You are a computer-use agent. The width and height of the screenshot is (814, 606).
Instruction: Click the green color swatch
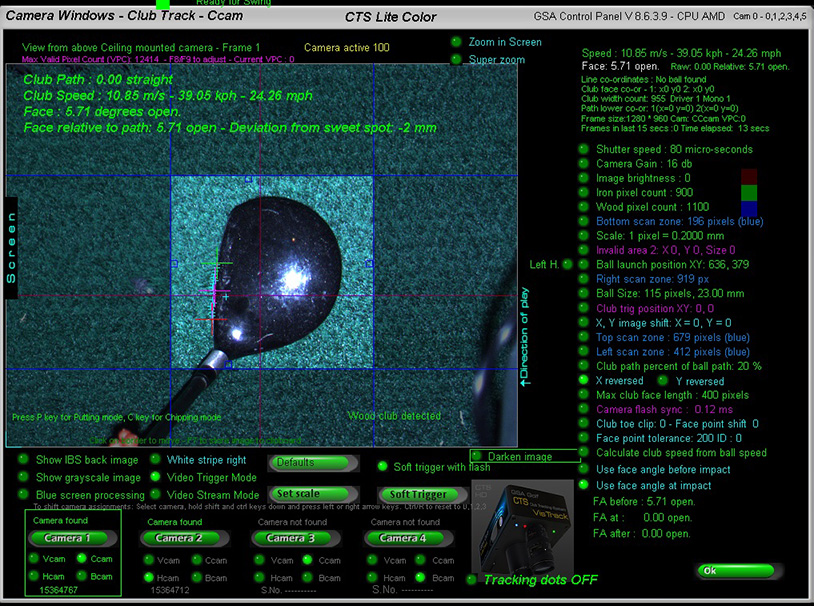point(749,193)
